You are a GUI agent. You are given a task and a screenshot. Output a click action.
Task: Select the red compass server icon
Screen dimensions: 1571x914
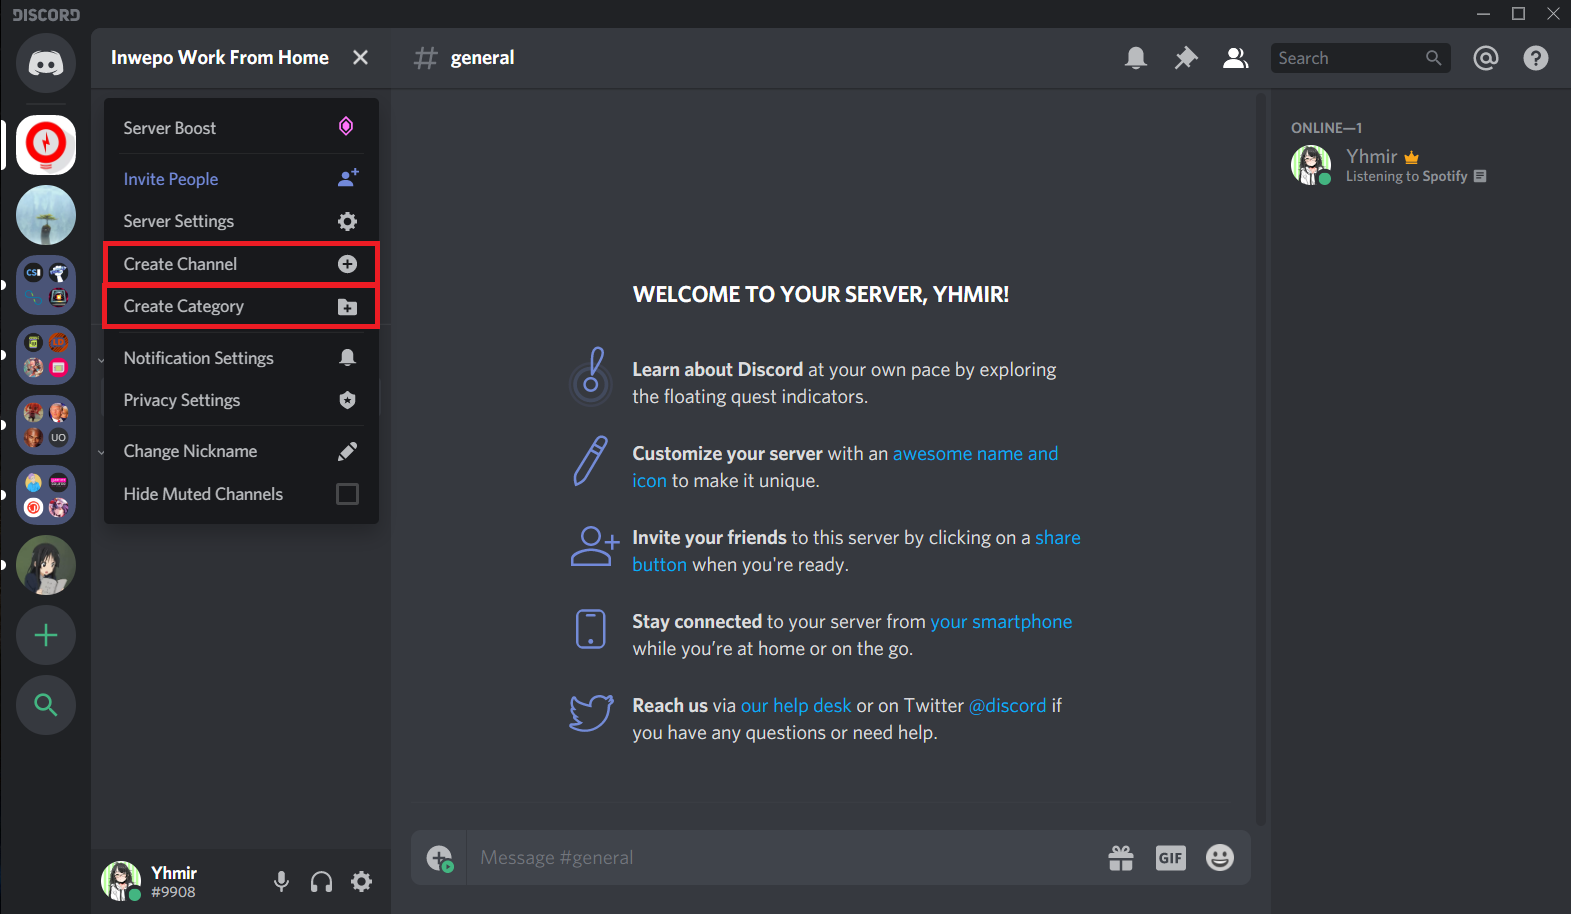[46, 145]
